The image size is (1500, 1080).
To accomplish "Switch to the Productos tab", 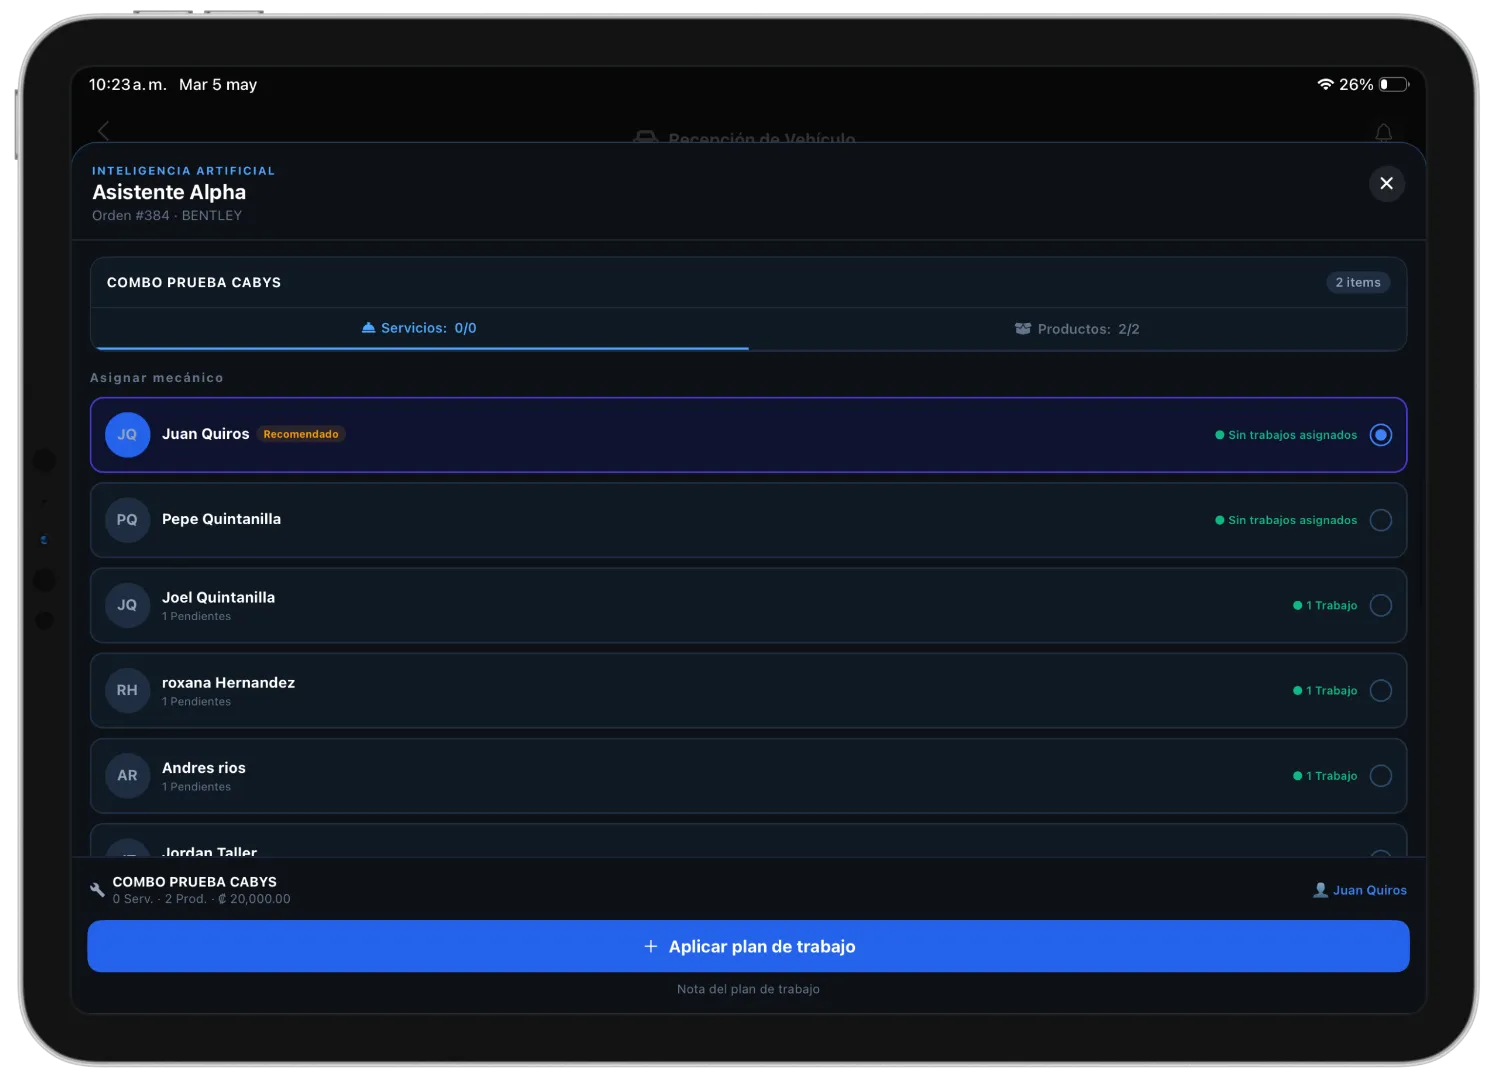I will pos(1077,329).
